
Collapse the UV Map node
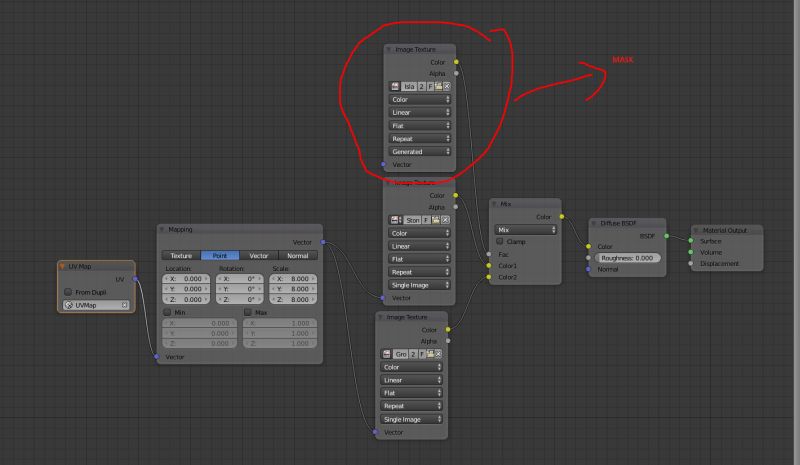tap(62, 266)
